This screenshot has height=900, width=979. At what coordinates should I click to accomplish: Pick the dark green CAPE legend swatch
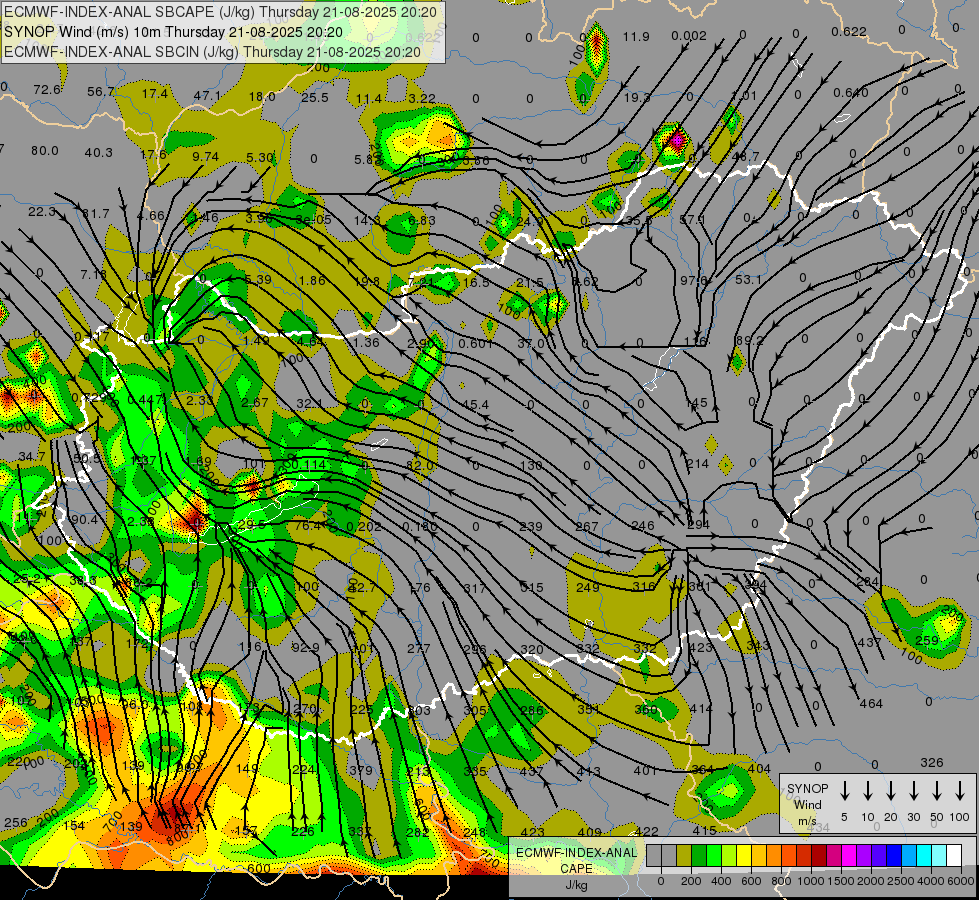699,856
